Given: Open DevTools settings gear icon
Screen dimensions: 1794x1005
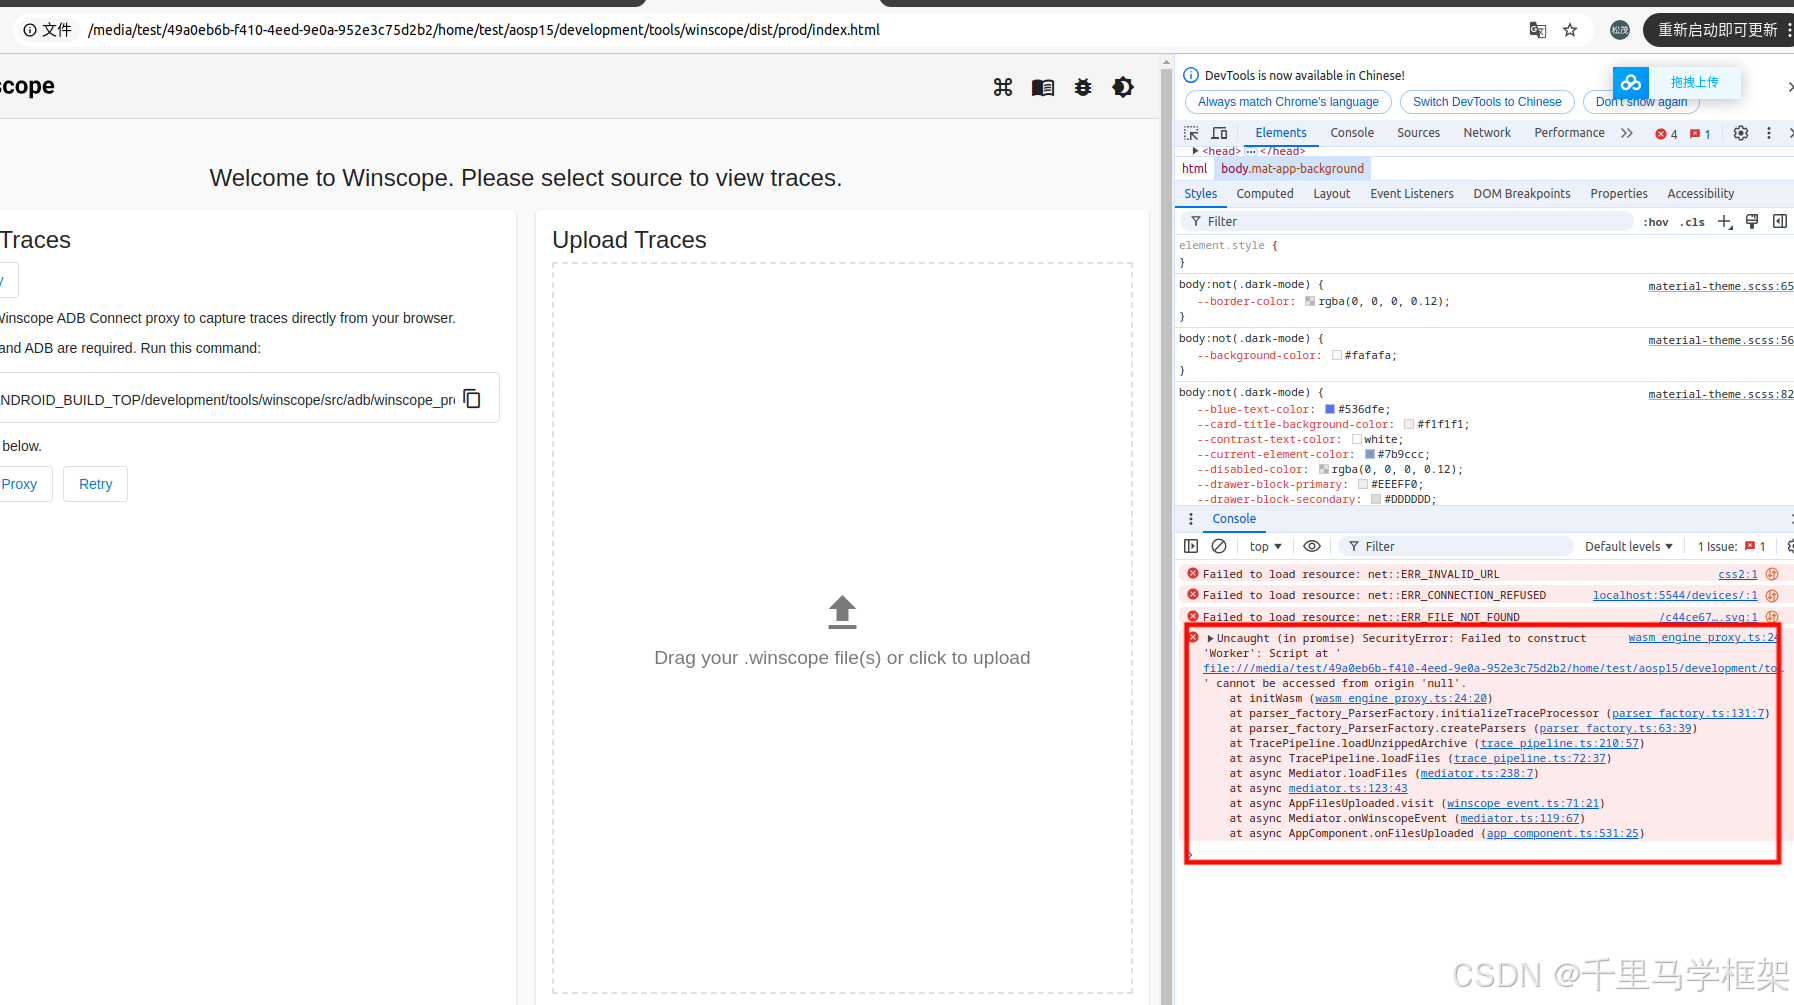Looking at the screenshot, I should pos(1741,133).
